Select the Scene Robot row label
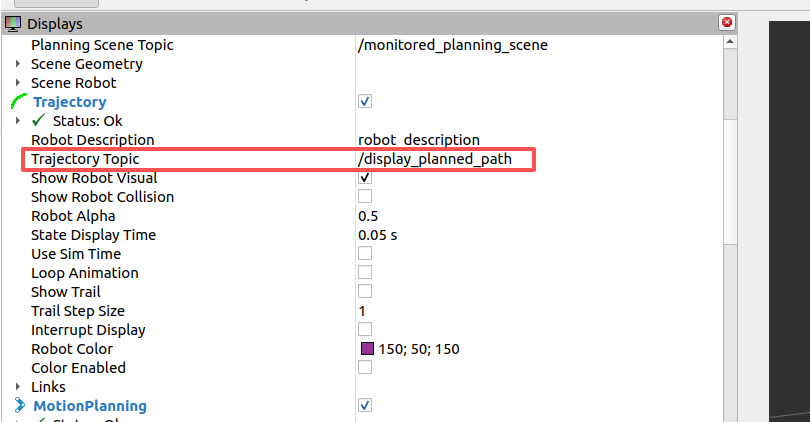 (x=74, y=83)
